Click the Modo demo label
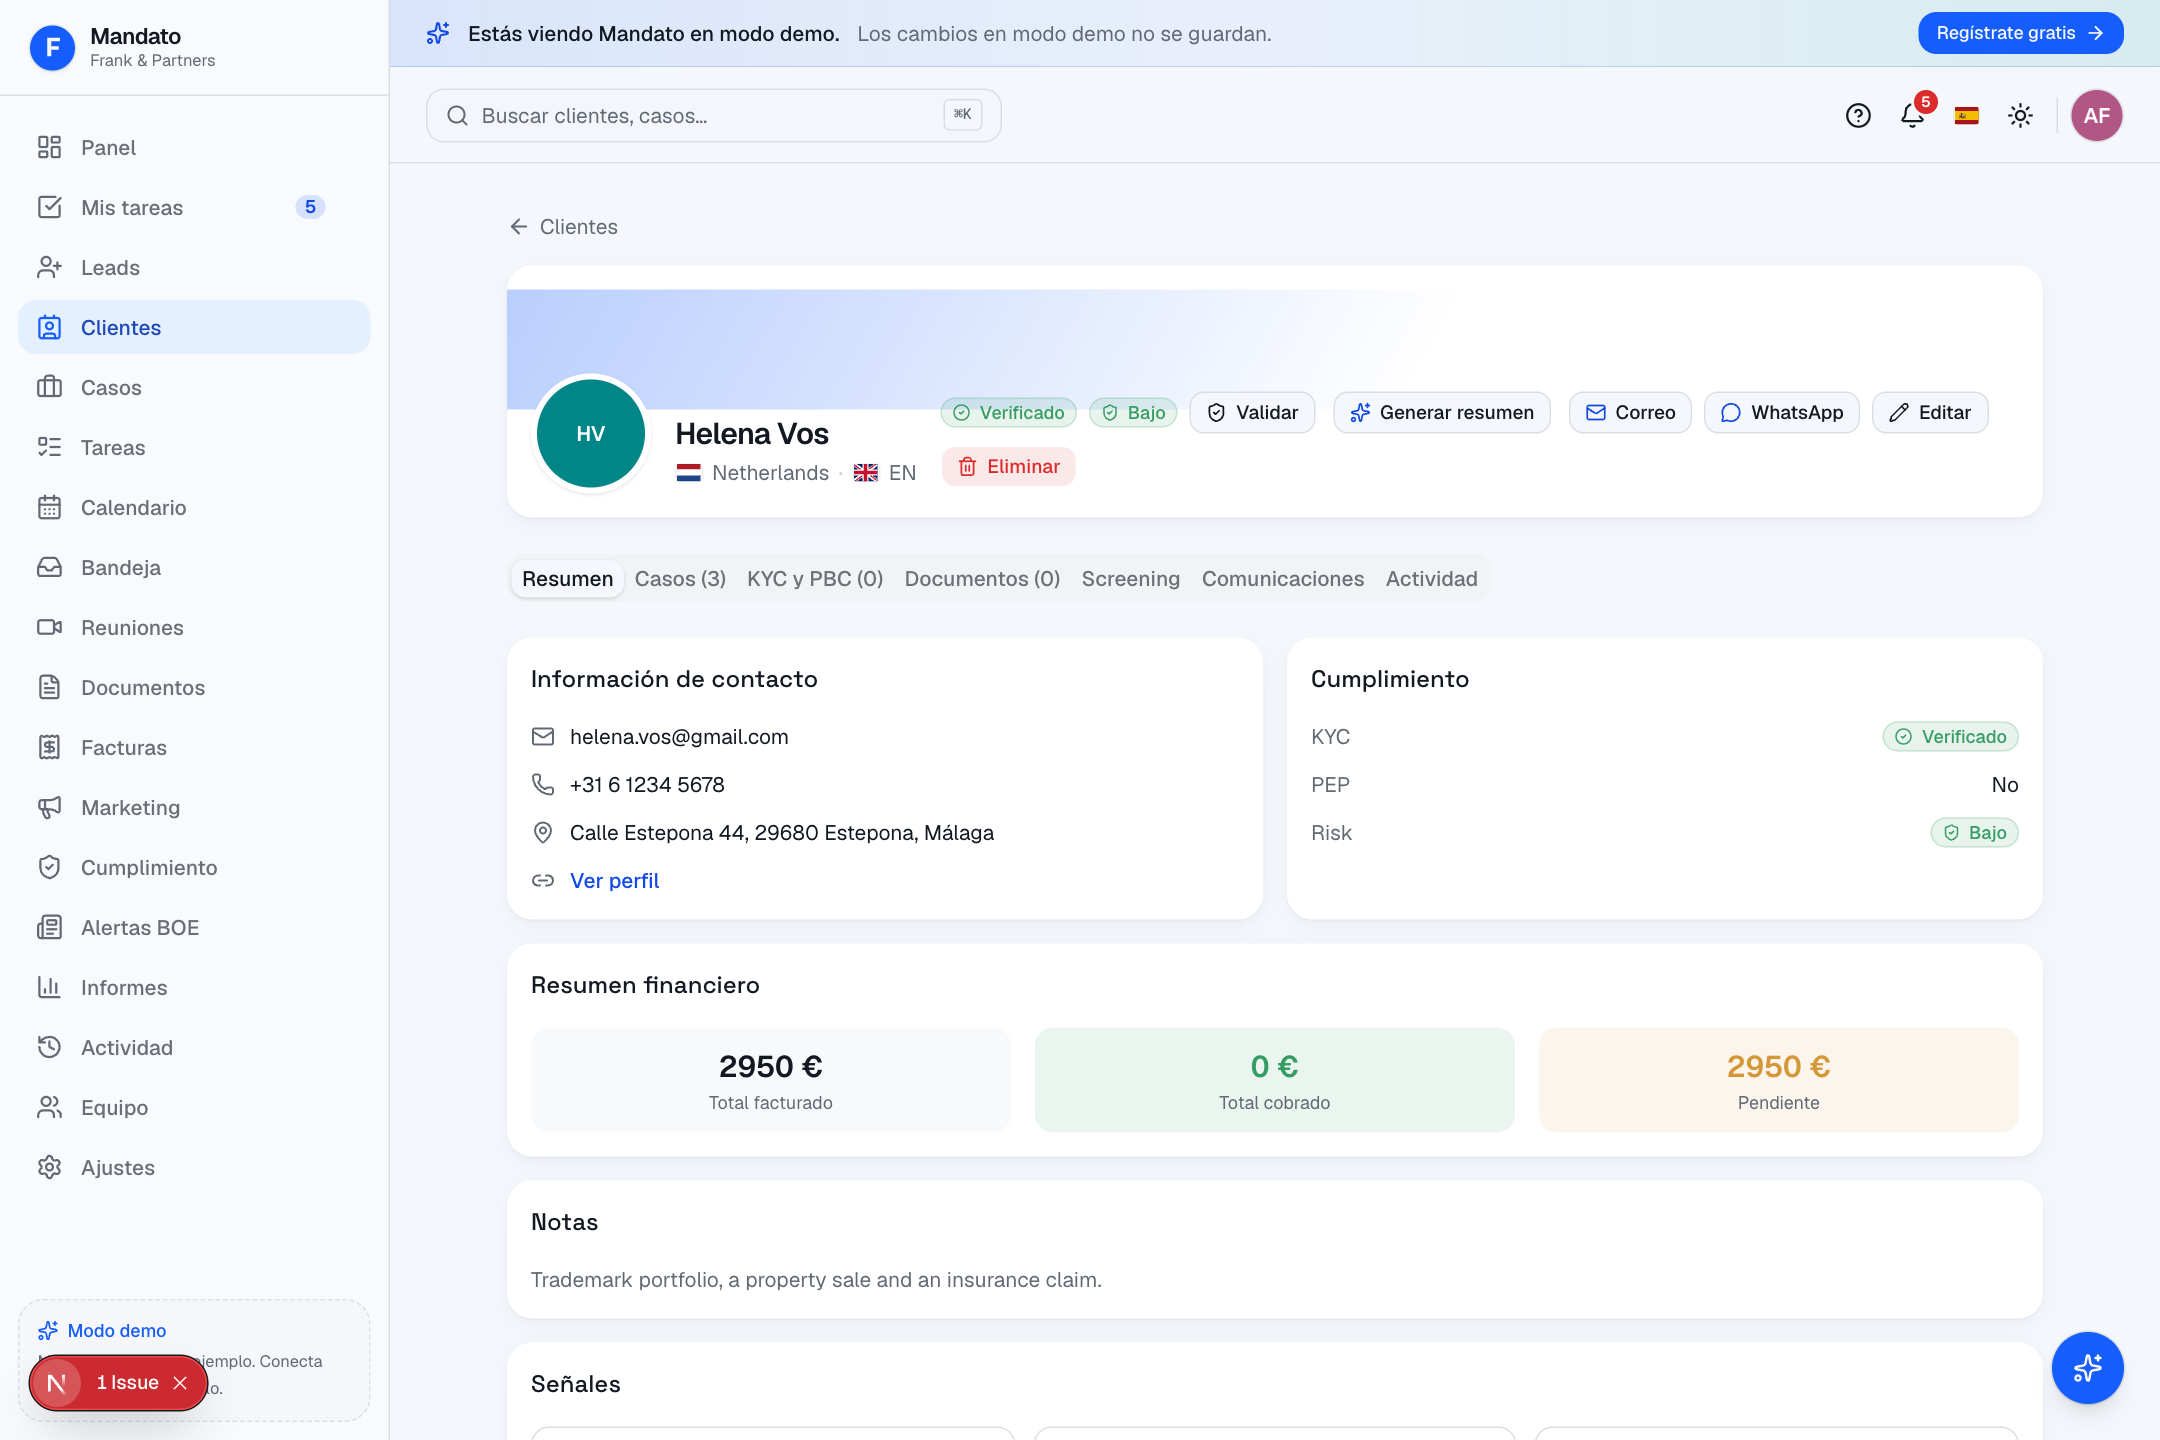 [117, 1331]
